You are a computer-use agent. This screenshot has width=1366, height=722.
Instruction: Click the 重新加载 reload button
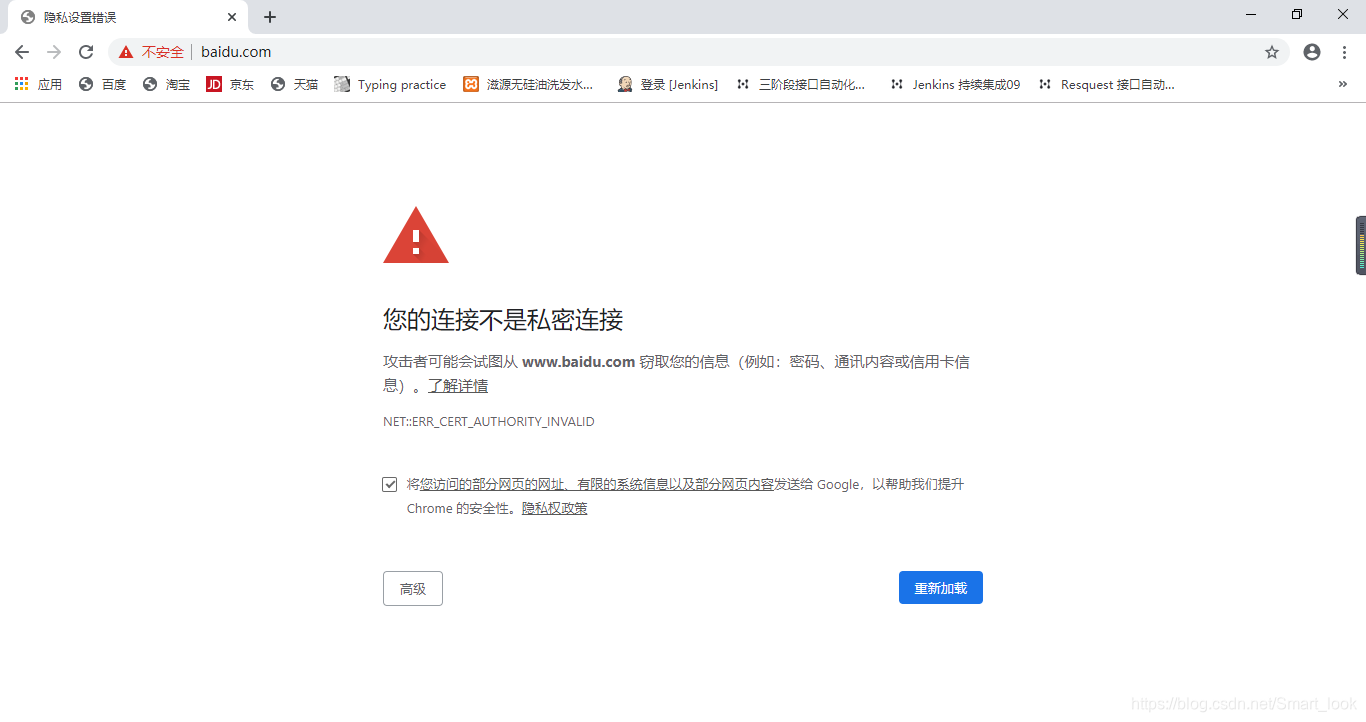tap(940, 587)
